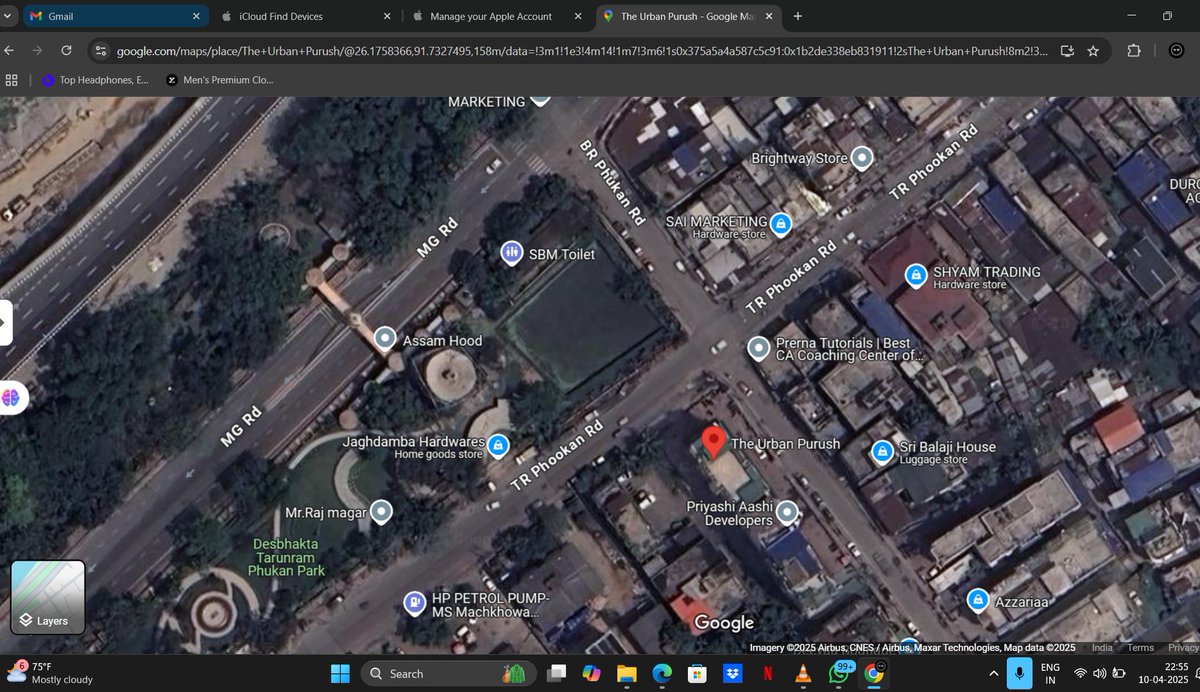Open SHYAM TRADING shop marker icon
Viewport: 1200px width, 692px height.
tap(915, 275)
